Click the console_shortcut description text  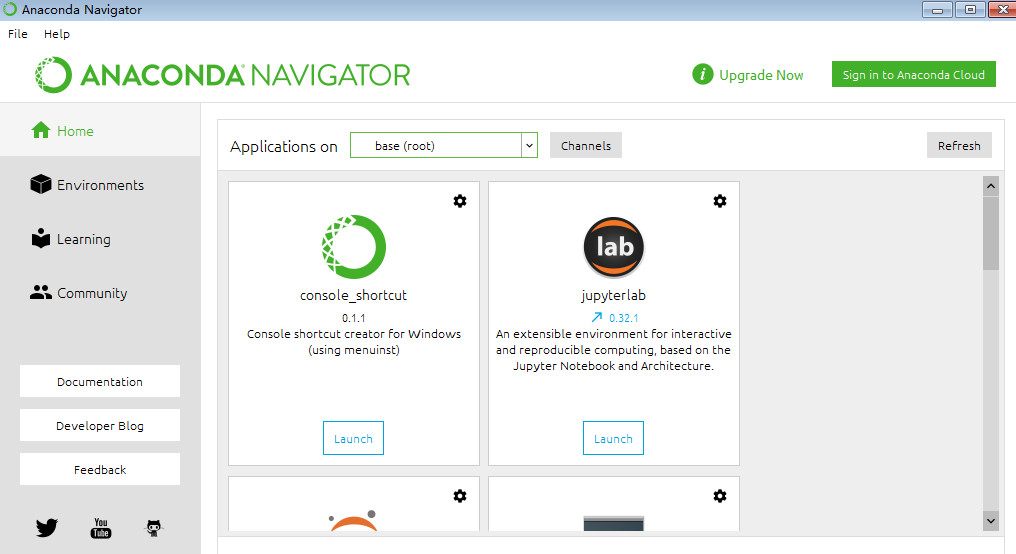[354, 342]
